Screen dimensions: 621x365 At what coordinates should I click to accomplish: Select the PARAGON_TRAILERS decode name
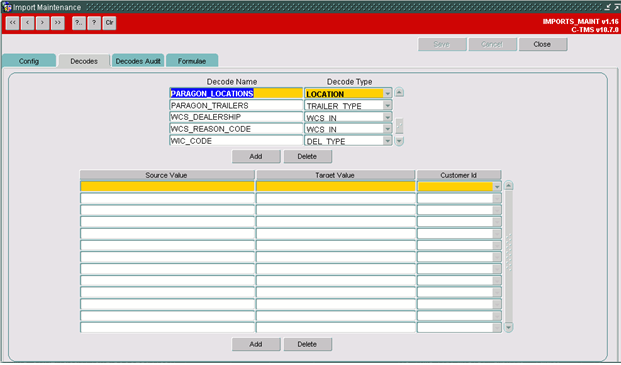click(x=236, y=105)
